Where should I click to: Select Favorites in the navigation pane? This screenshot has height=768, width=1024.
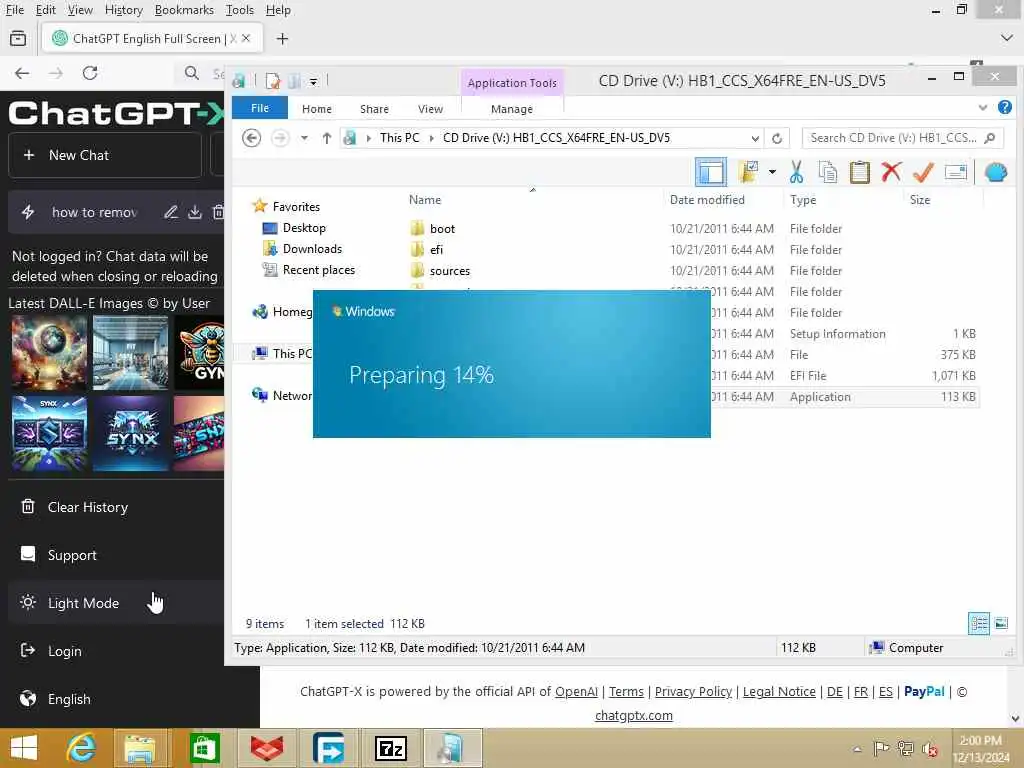[296, 206]
